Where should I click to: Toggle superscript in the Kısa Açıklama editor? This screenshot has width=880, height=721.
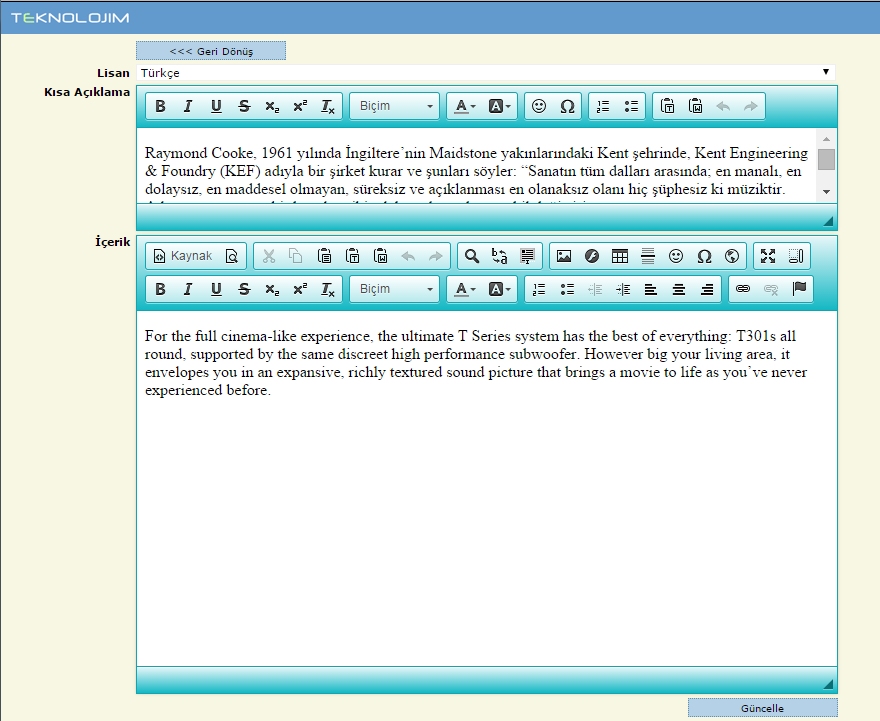click(x=300, y=106)
